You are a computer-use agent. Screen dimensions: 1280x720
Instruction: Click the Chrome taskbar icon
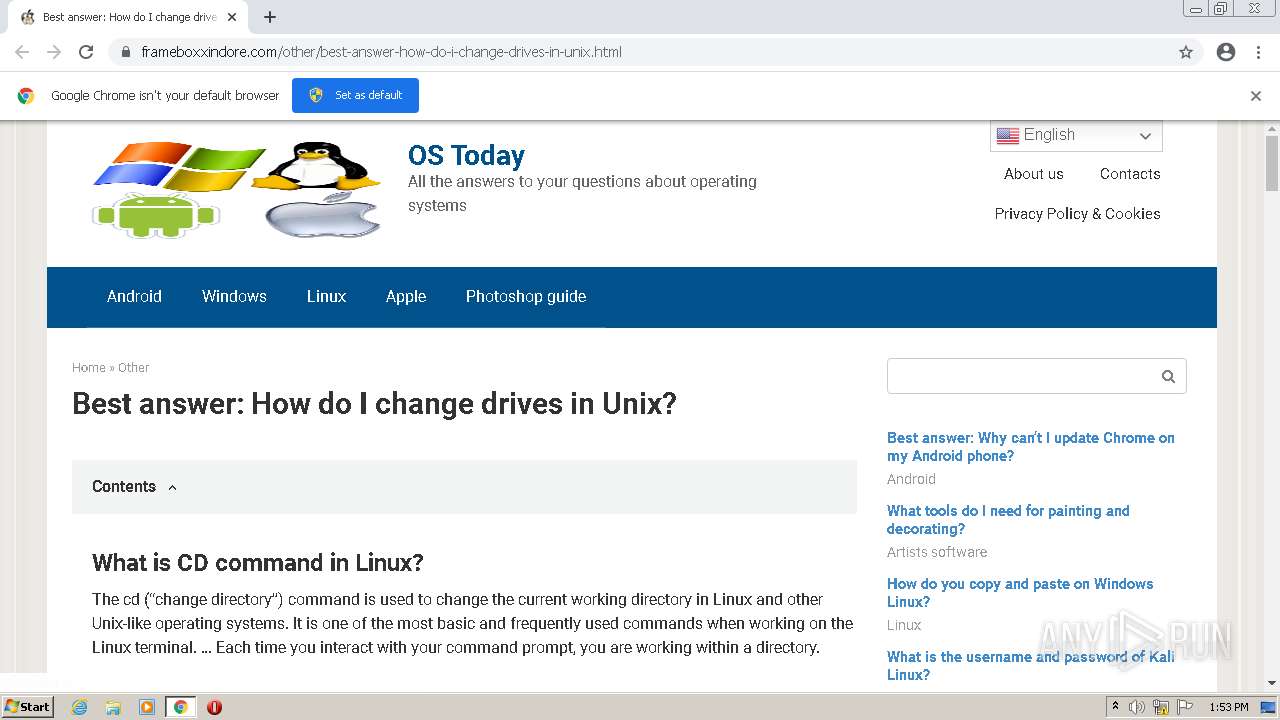[x=180, y=707]
